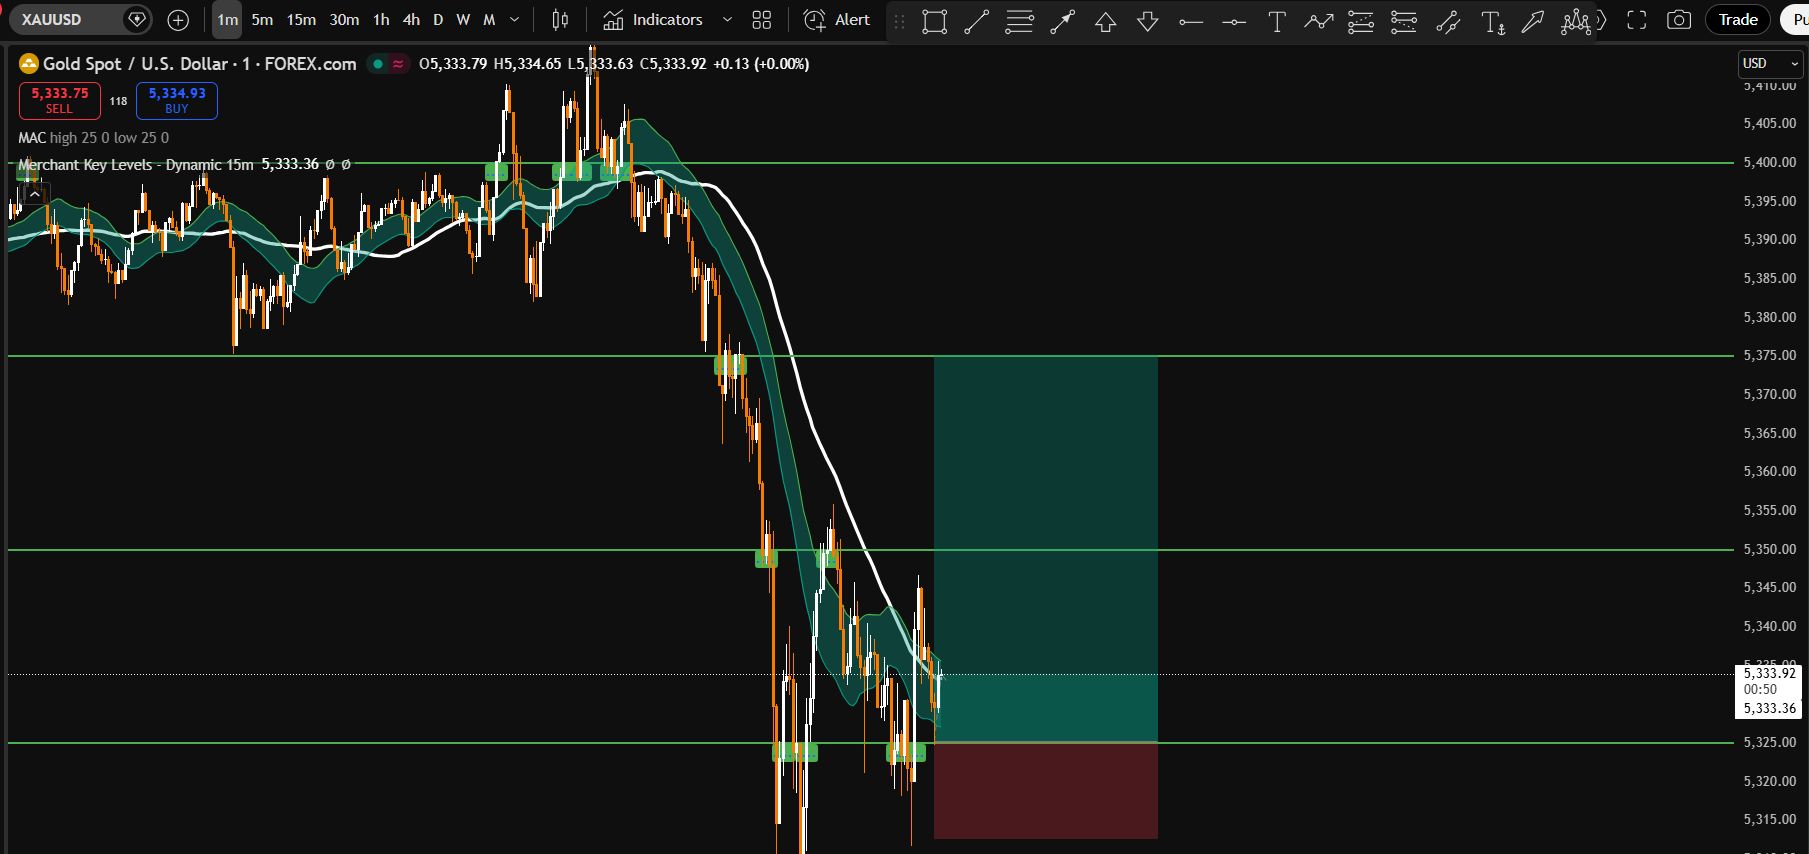Screen dimensions: 1809x854
Task: Click the XAUUSD symbol search field
Action: 65,20
